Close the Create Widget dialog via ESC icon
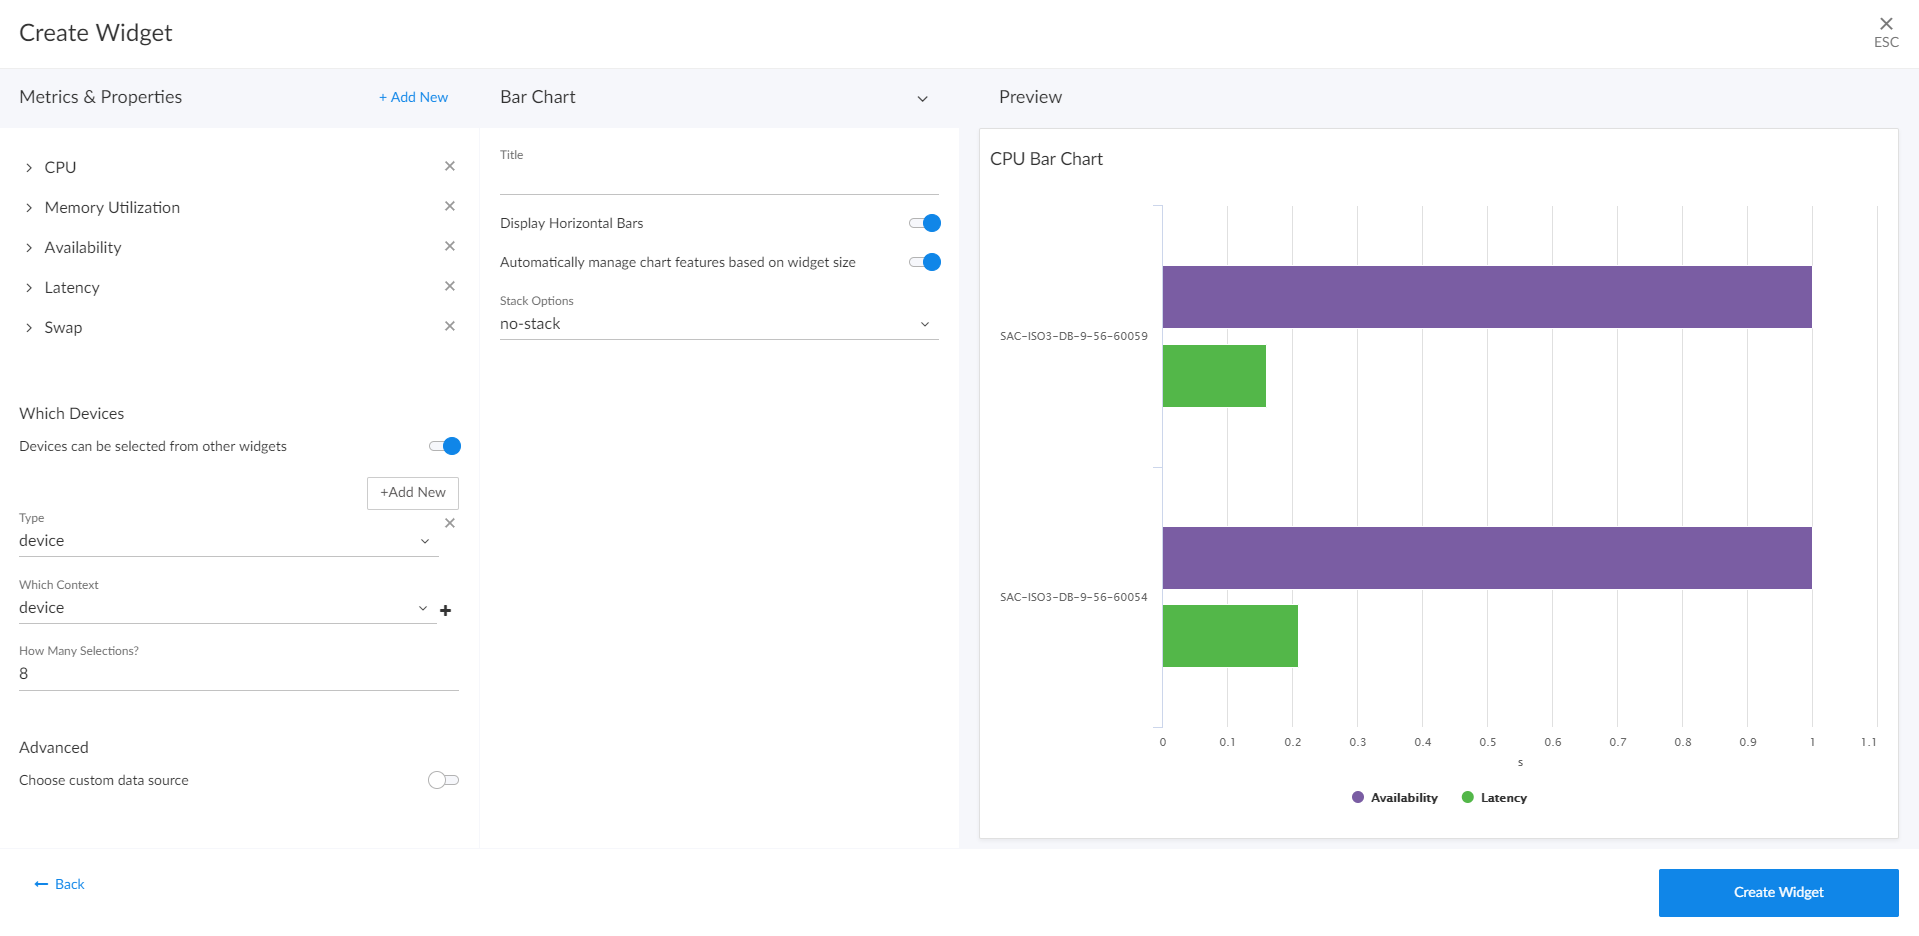1919x936 pixels. coord(1885,24)
